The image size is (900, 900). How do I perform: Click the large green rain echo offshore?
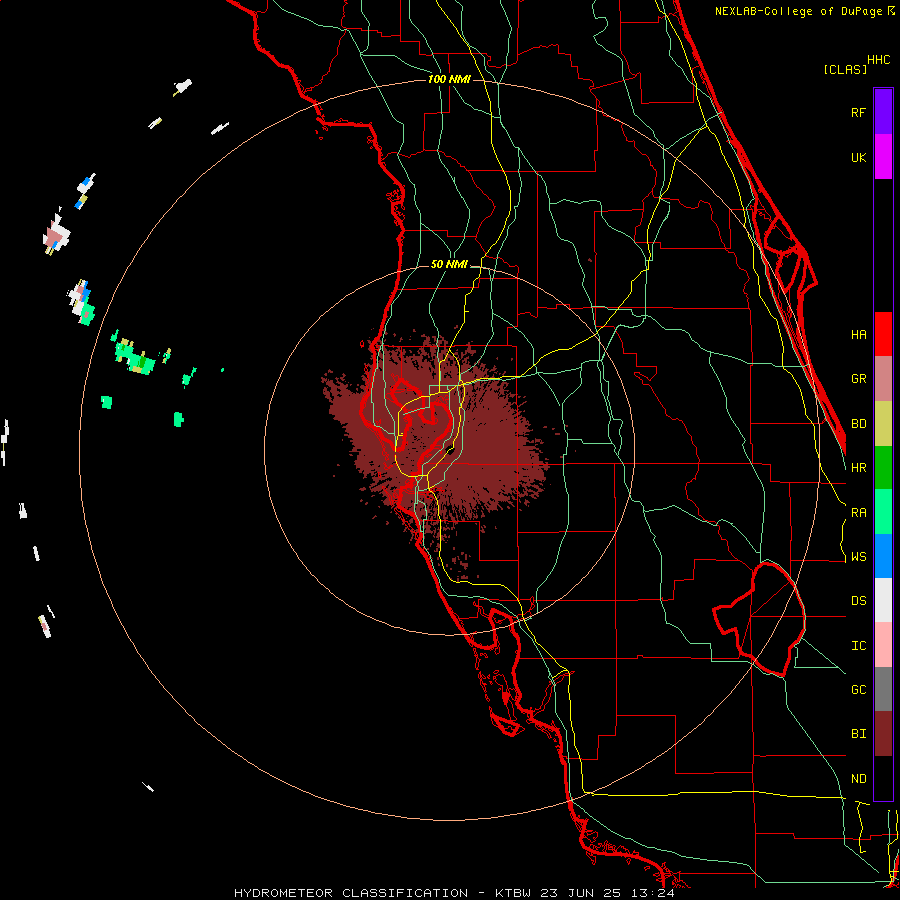[135, 356]
